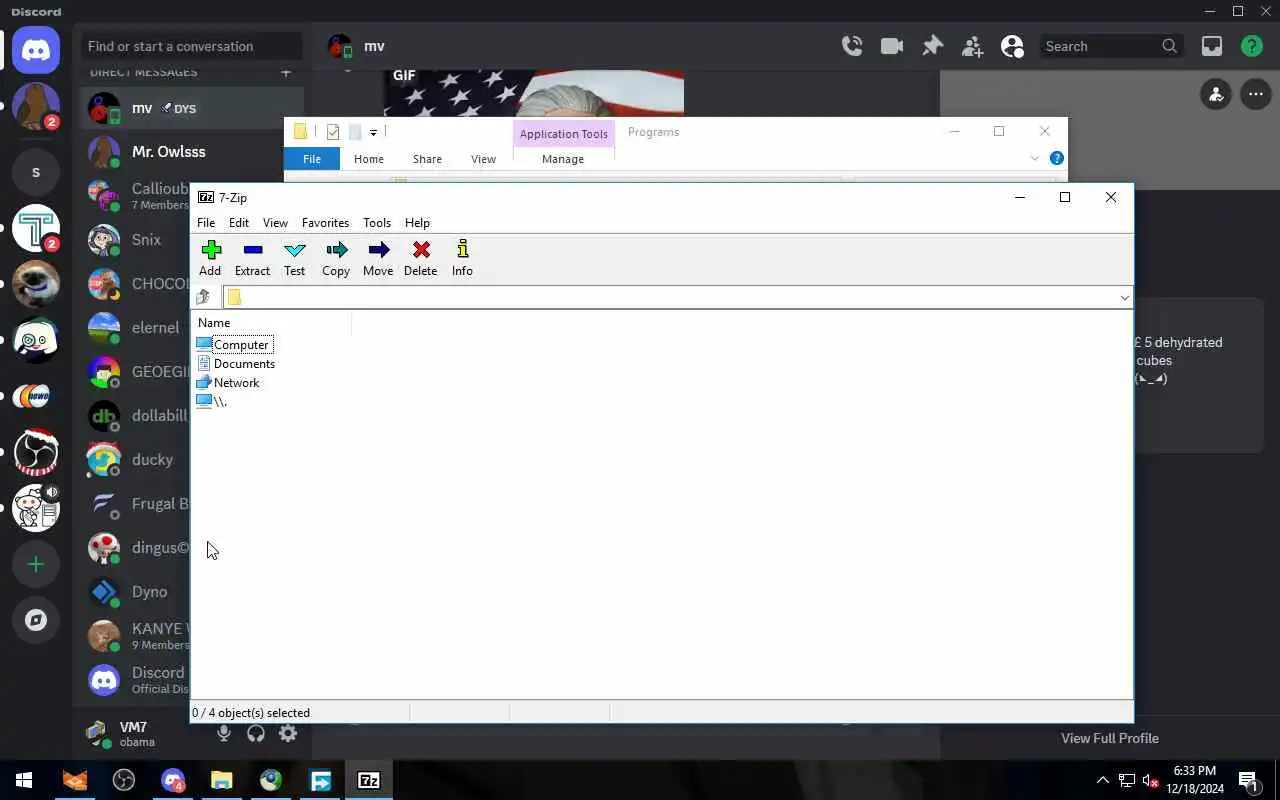The image size is (1280, 800).
Task: Add friends to DM icon
Action: tap(972, 46)
